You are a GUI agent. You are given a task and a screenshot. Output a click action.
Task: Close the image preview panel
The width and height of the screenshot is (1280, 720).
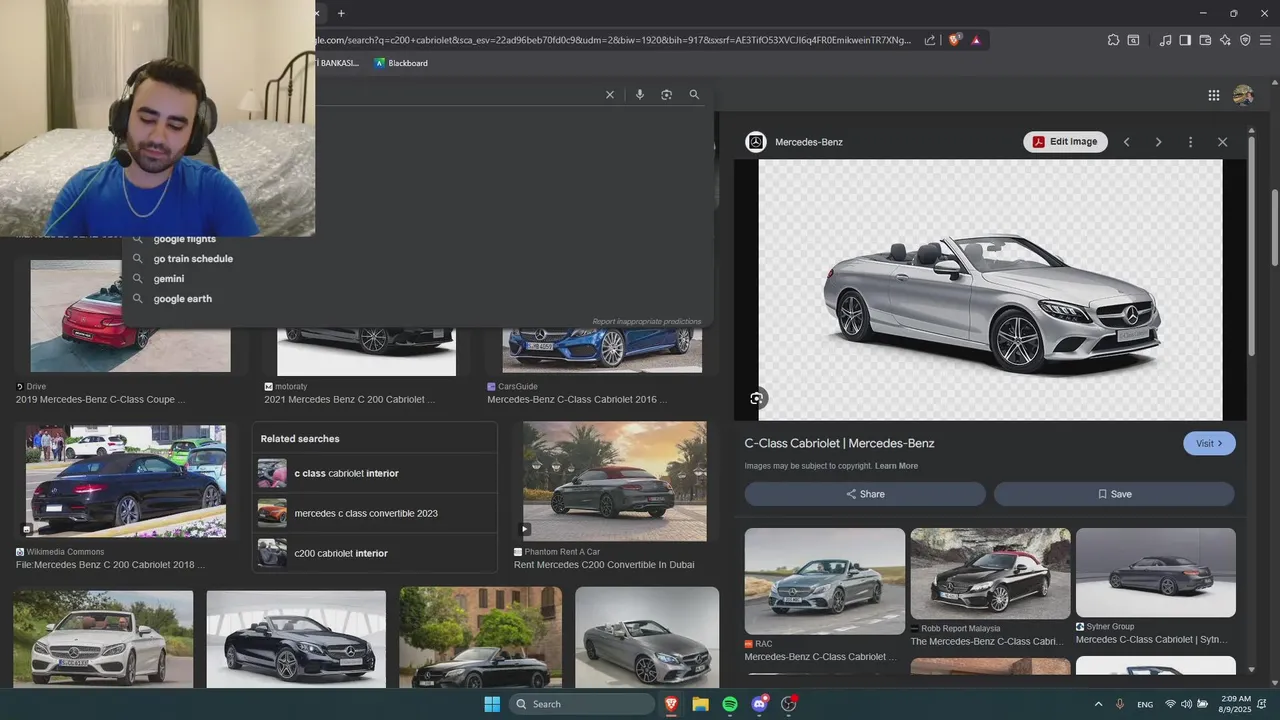click(1222, 142)
